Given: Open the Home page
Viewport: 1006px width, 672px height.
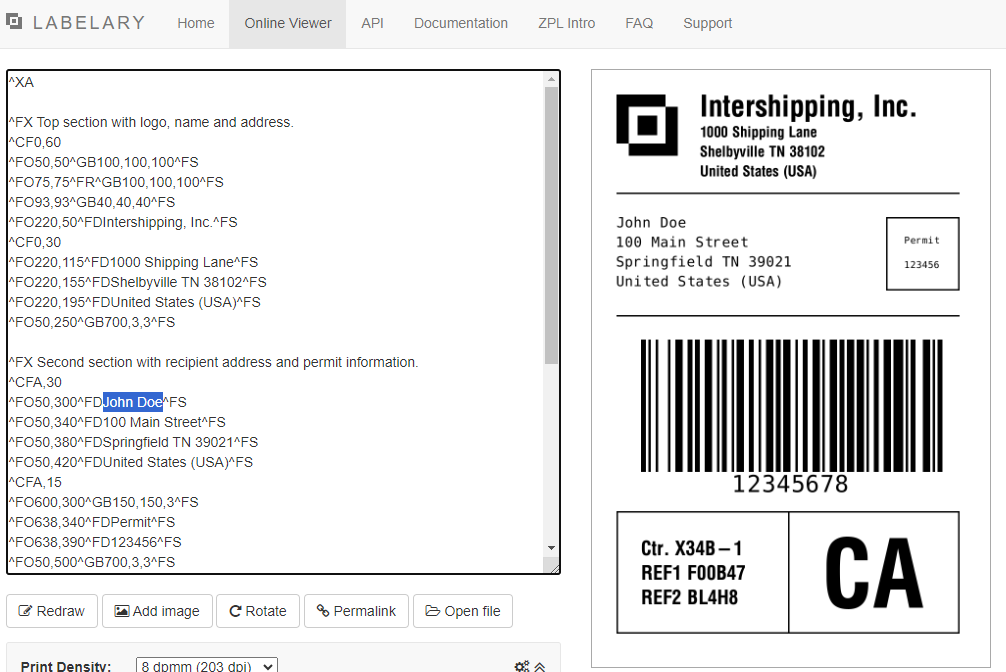Looking at the screenshot, I should (x=196, y=23).
